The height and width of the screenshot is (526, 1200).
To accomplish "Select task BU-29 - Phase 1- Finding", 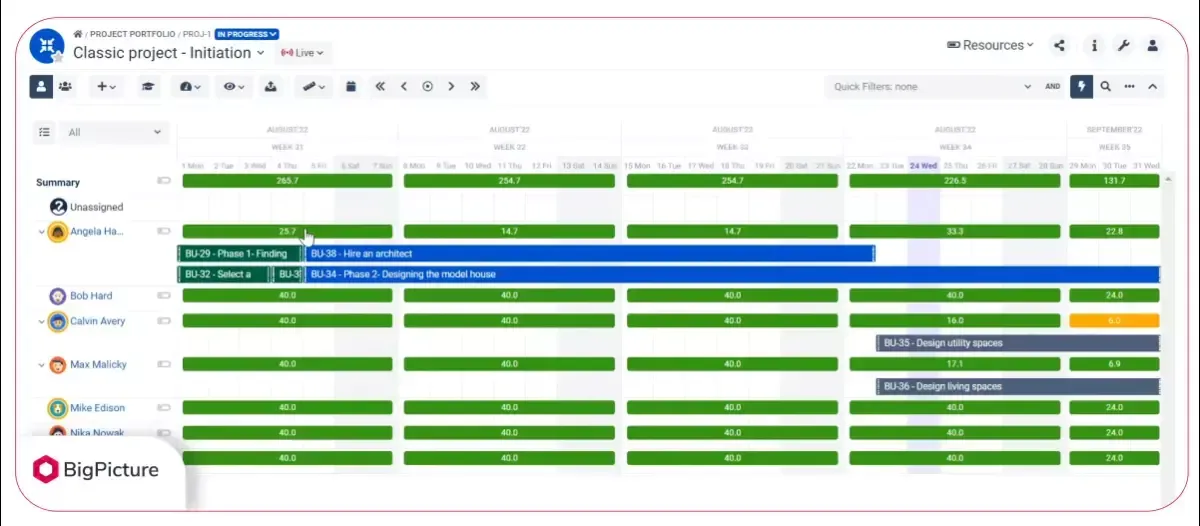I will (240, 254).
